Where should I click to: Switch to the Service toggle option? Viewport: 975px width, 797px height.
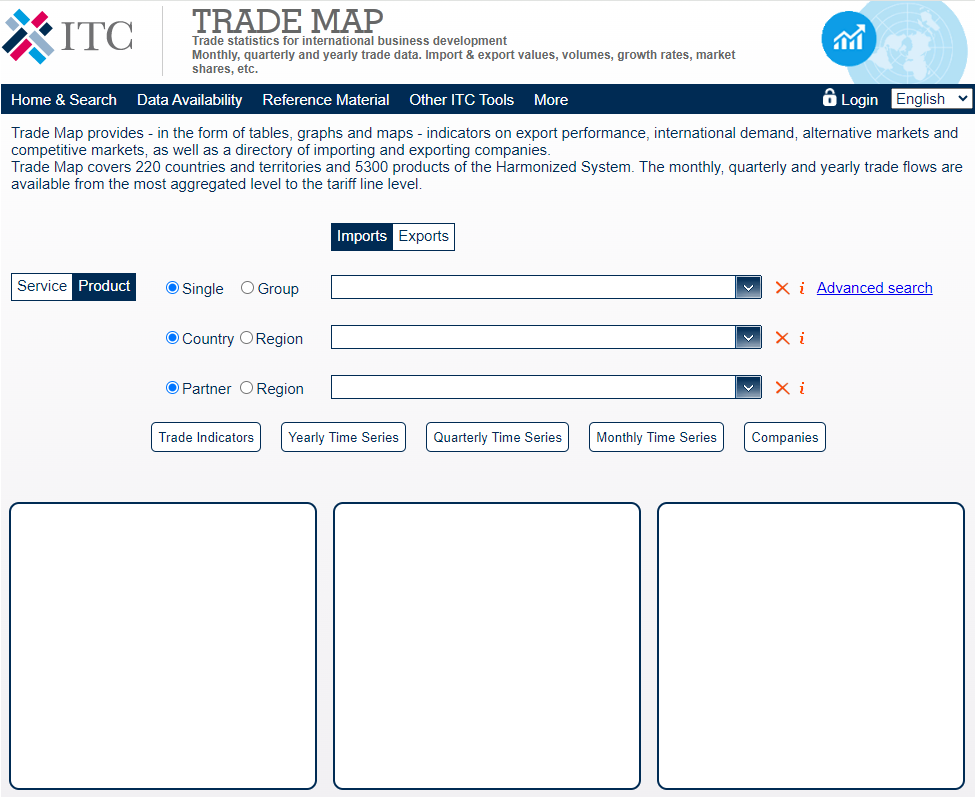coord(42,287)
